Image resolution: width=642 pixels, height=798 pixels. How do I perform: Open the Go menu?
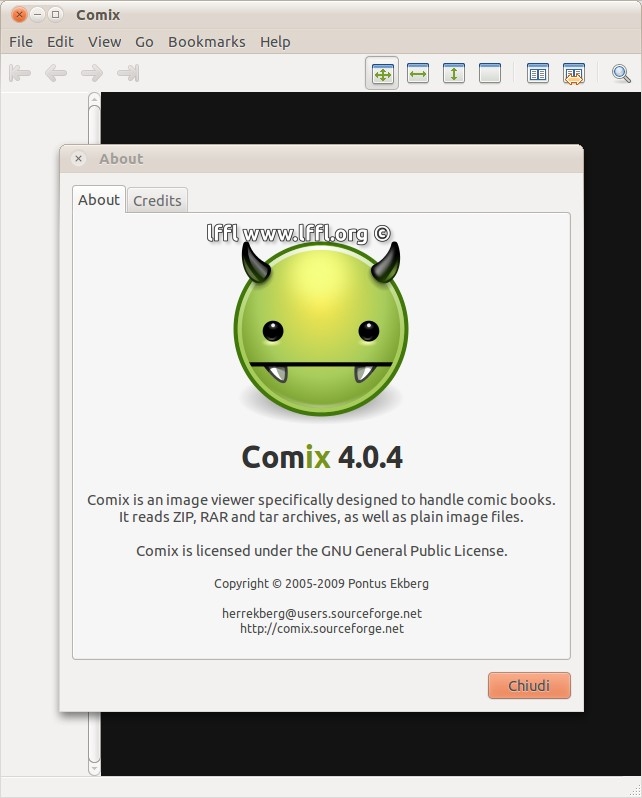coord(144,42)
